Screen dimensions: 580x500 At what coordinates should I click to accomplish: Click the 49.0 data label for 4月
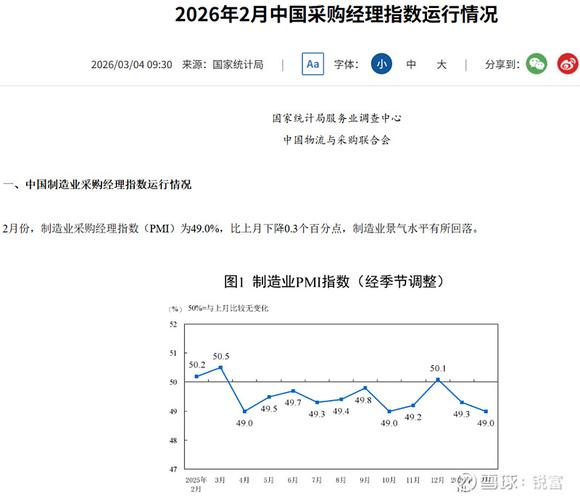tap(244, 423)
